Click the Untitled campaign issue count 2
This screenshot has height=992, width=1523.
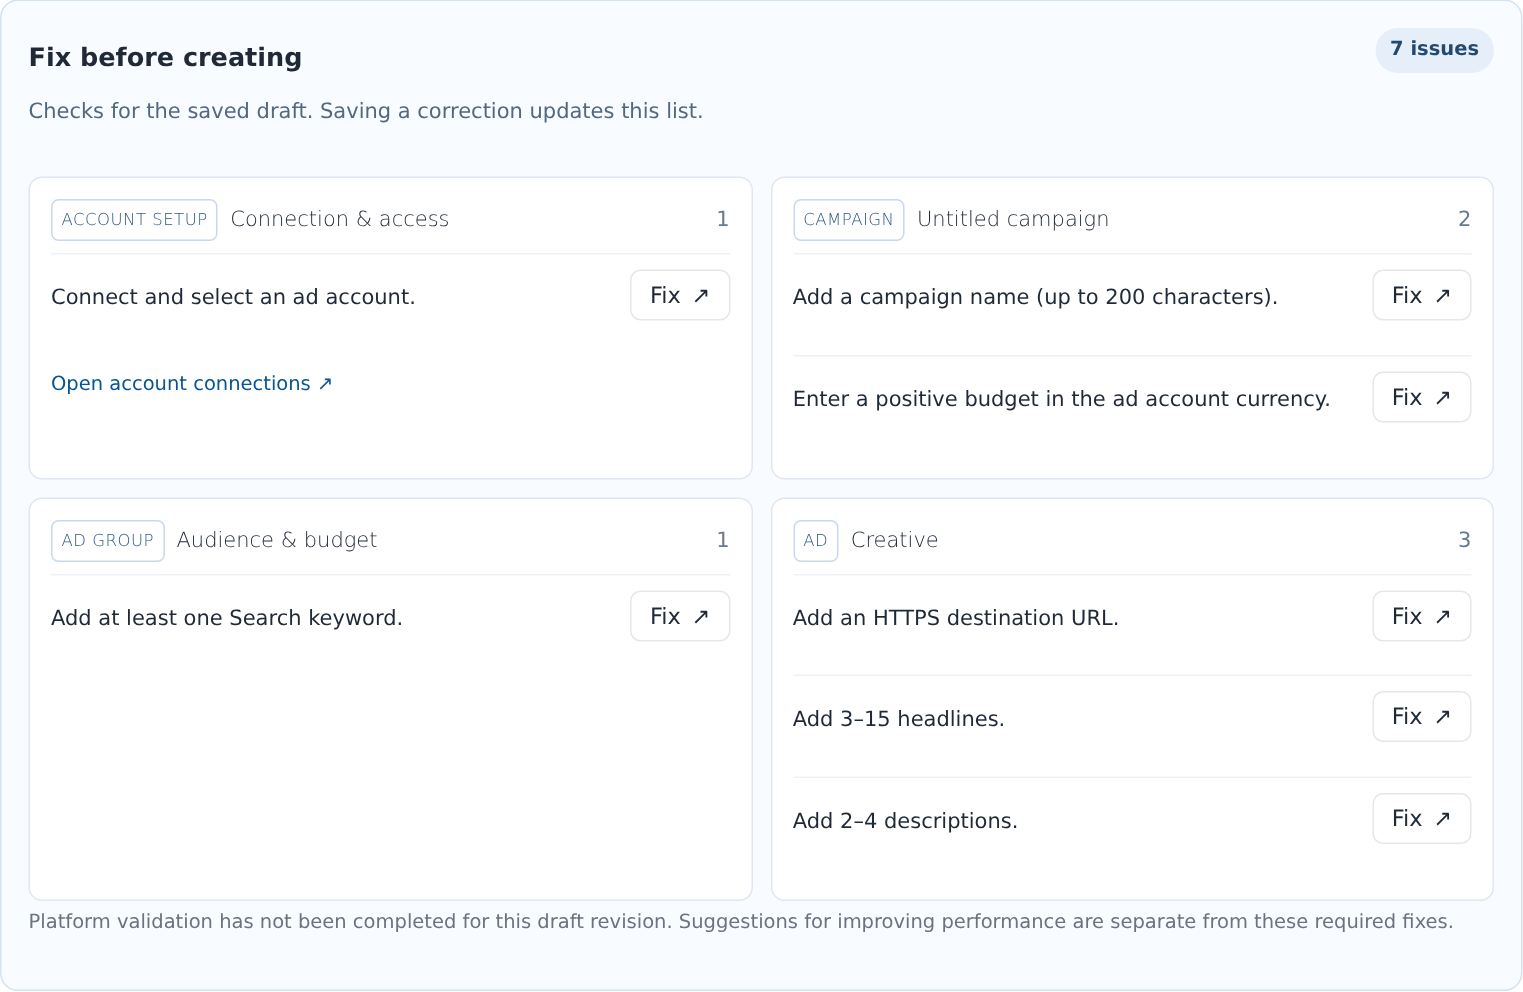click(1464, 219)
